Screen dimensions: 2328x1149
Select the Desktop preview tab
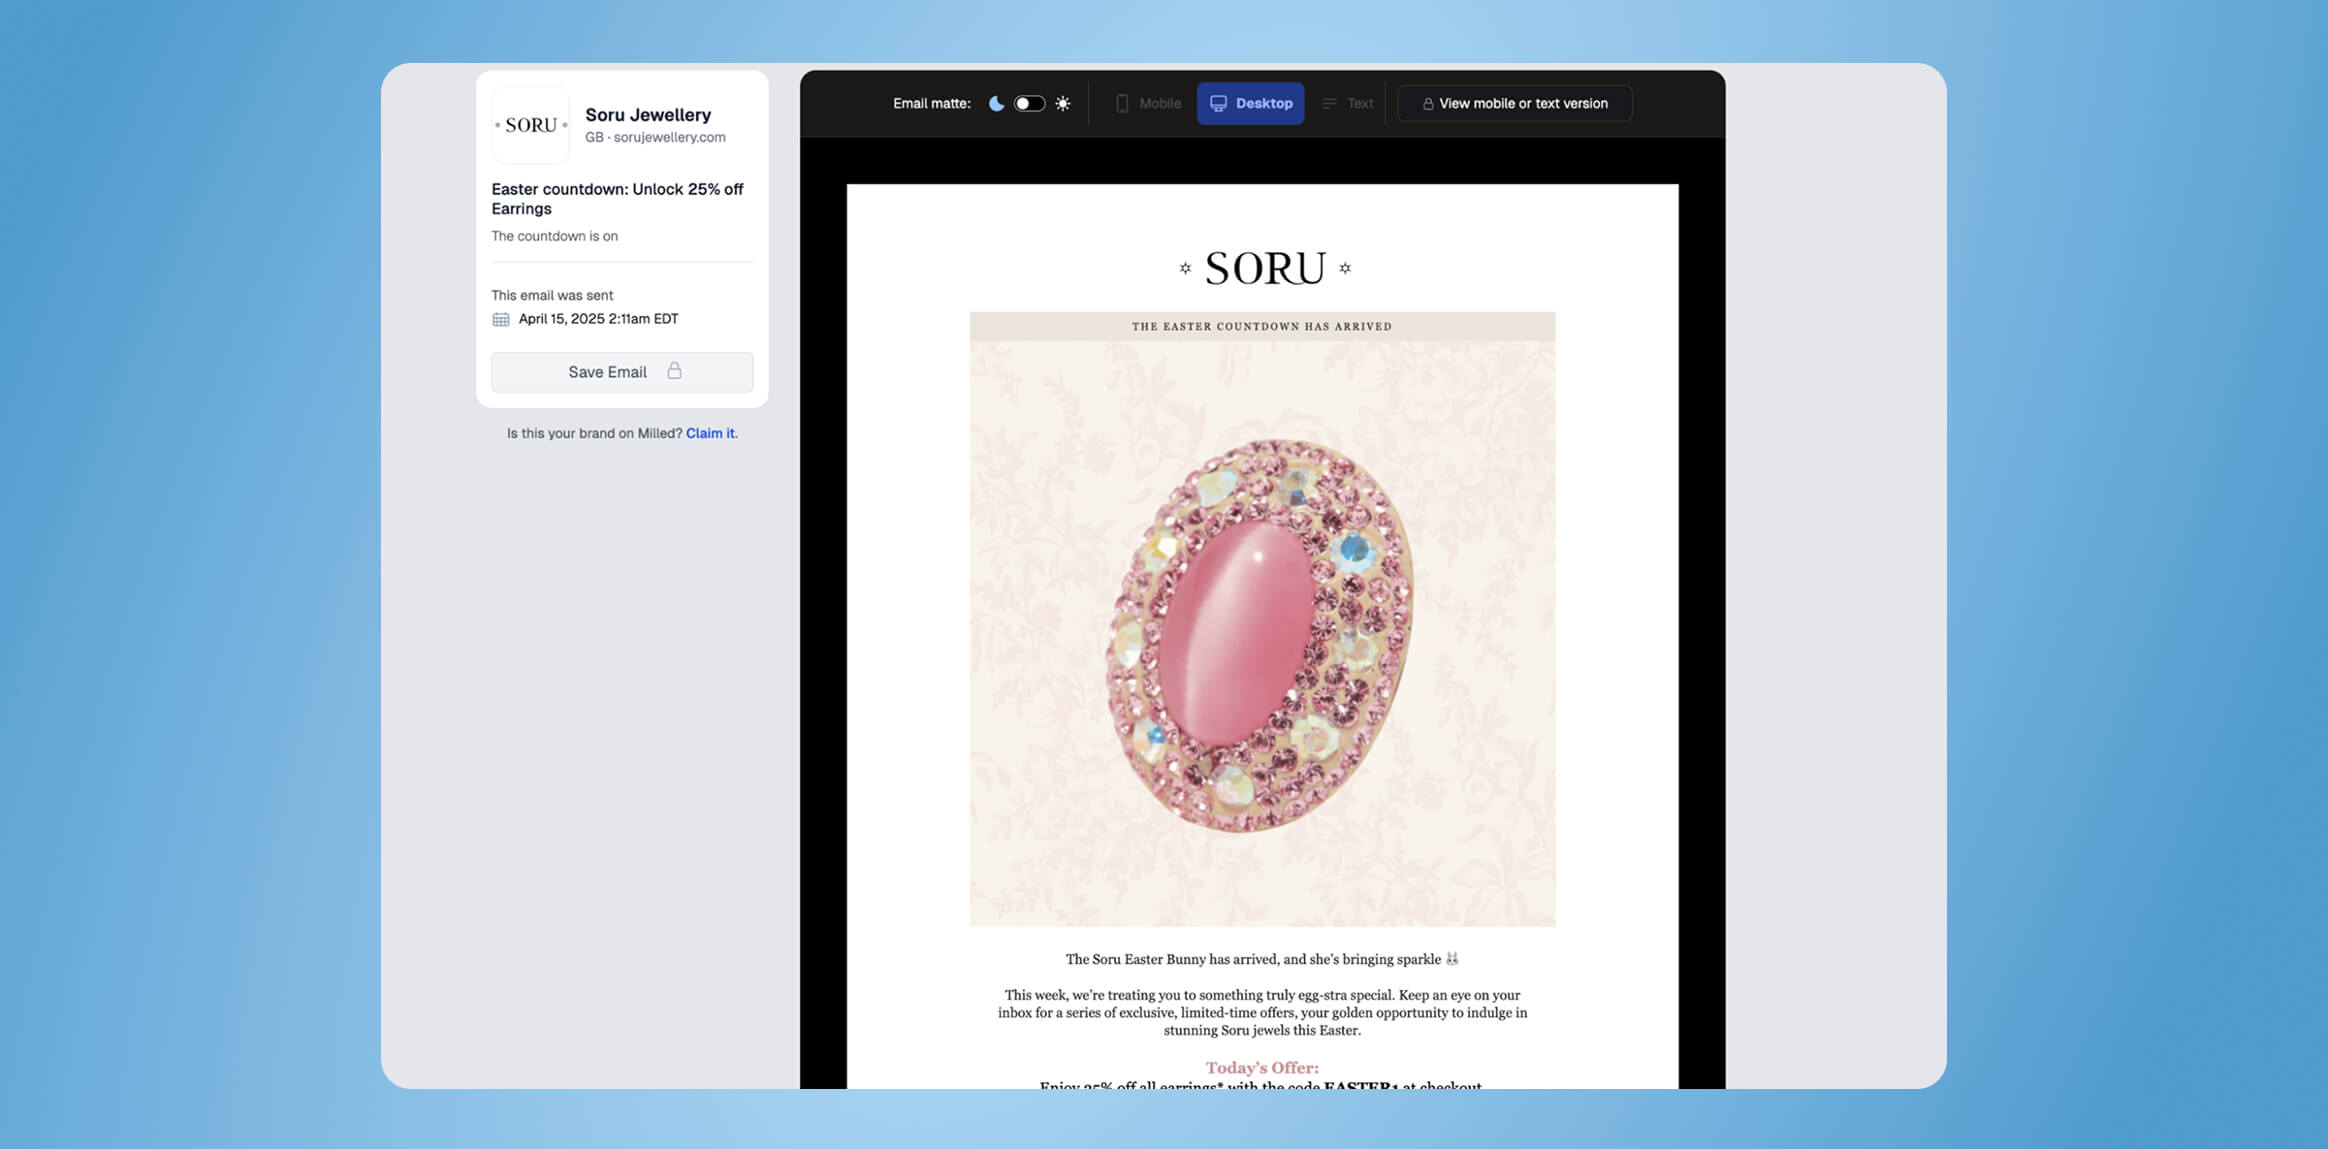1250,103
